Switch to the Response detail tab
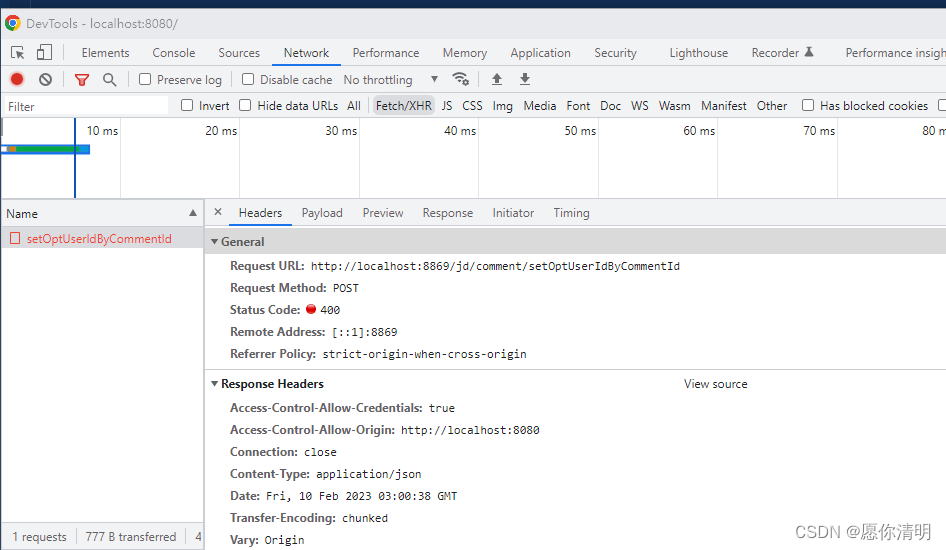Viewport: 946px width, 550px height. click(x=448, y=213)
